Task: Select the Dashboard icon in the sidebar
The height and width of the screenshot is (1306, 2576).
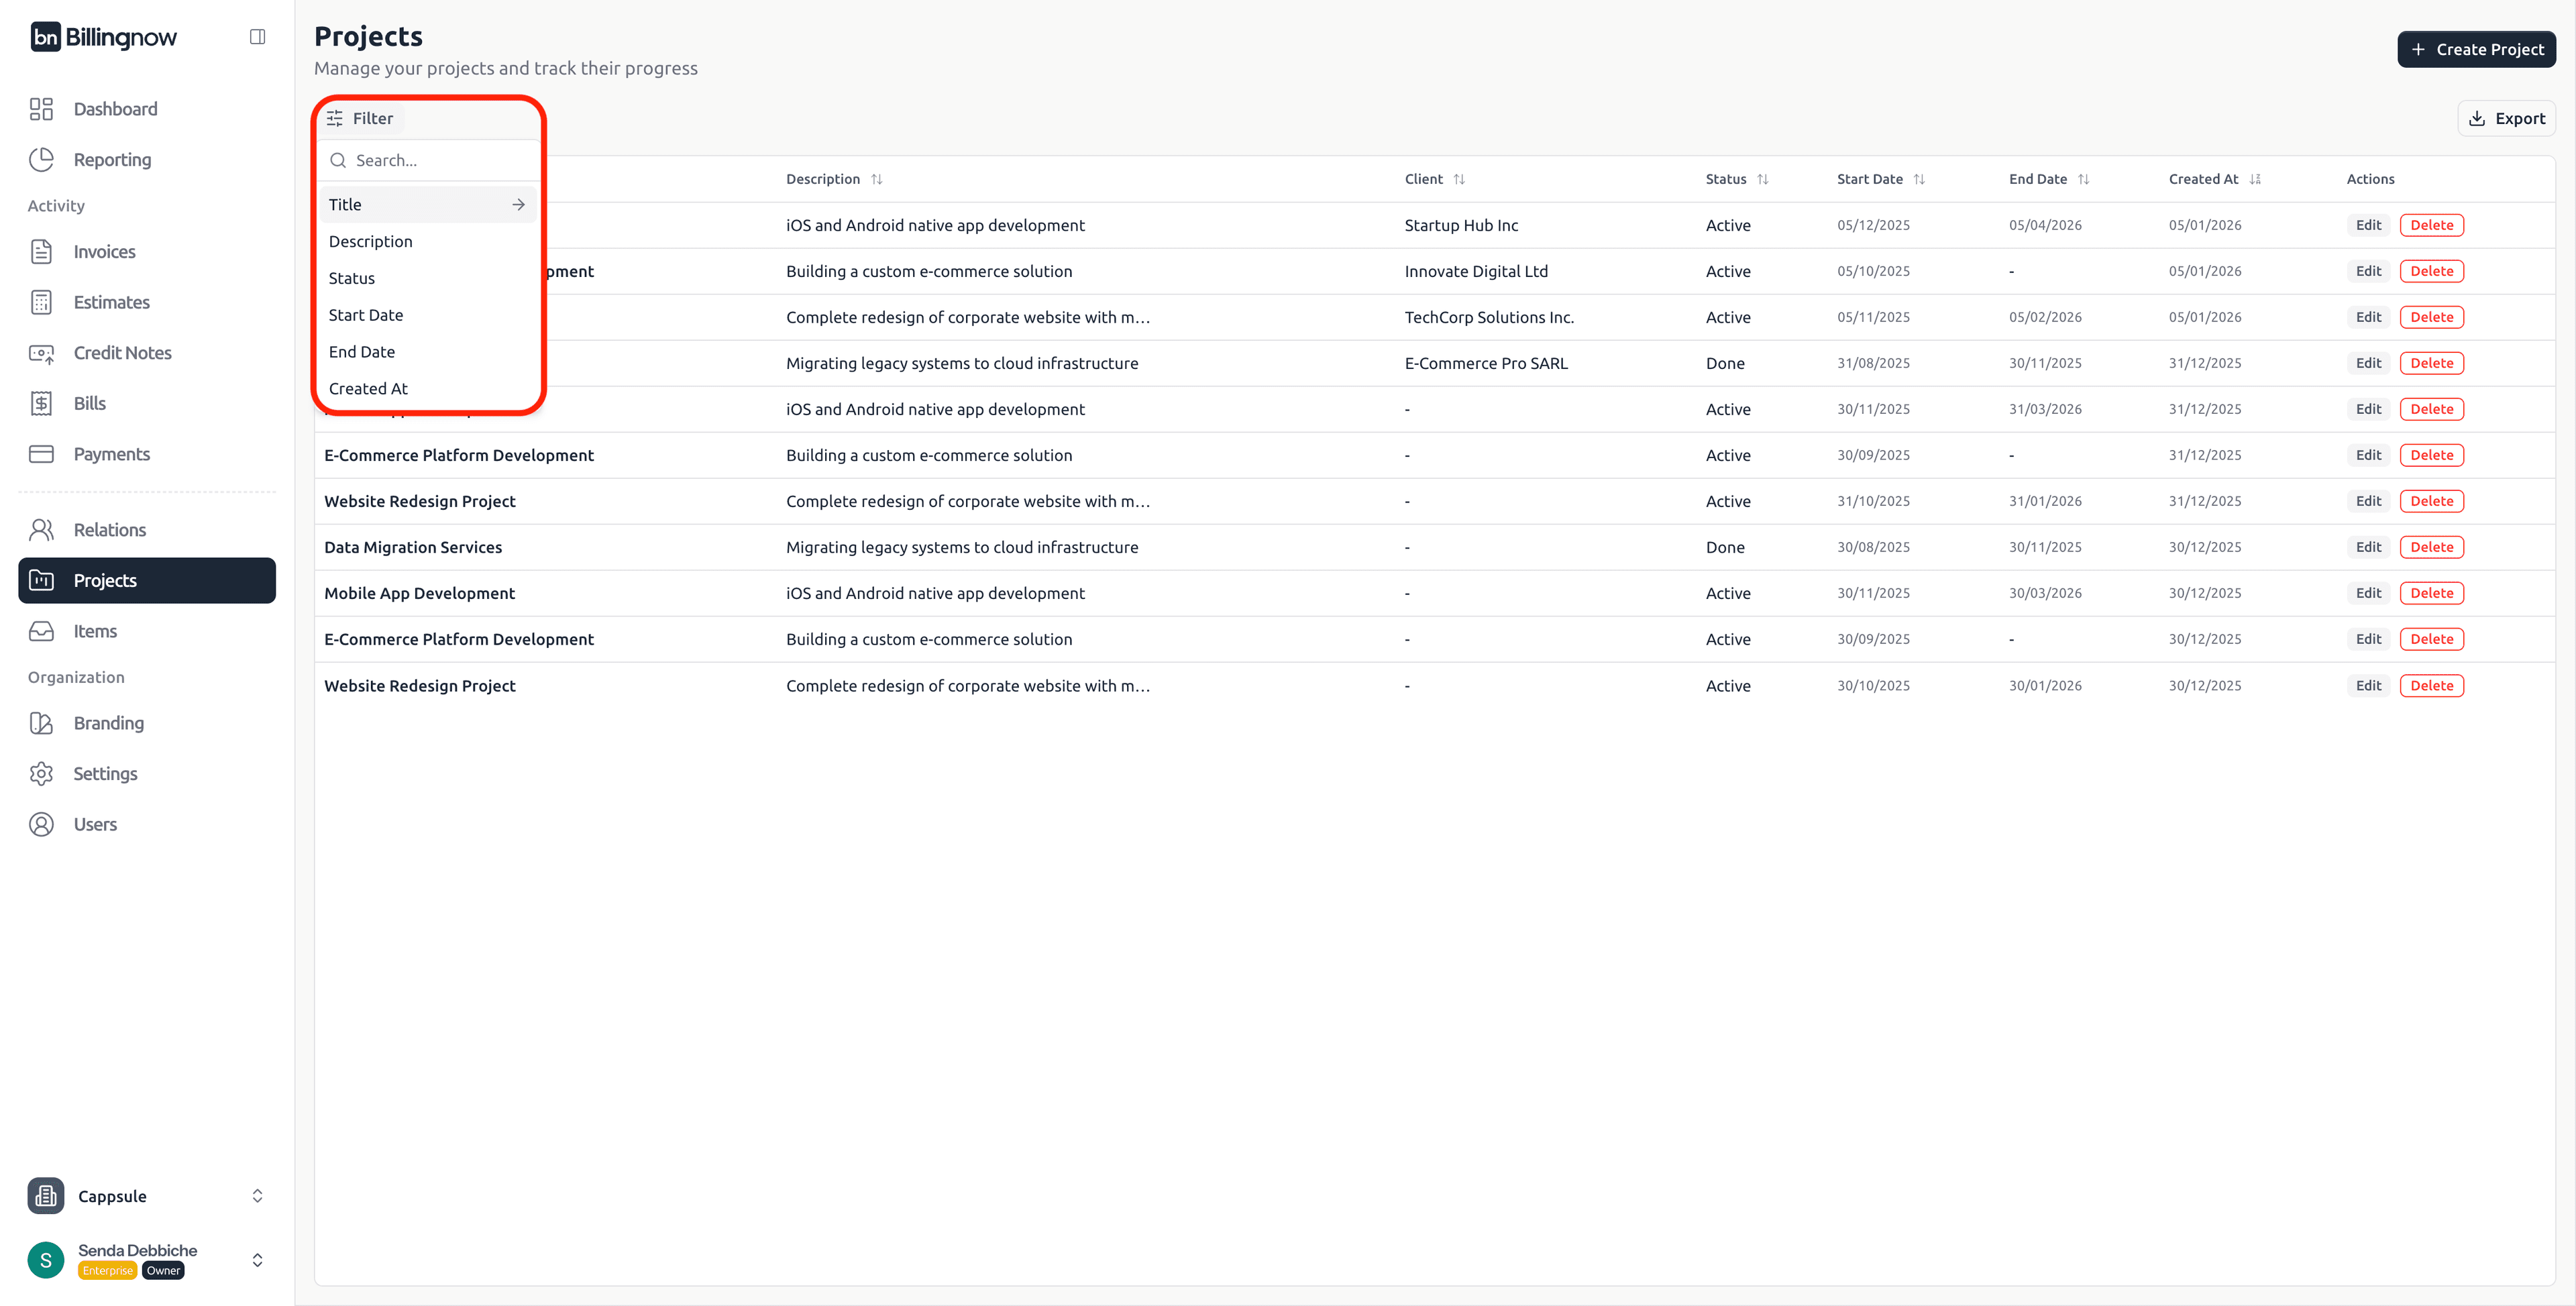Action: click(x=41, y=108)
